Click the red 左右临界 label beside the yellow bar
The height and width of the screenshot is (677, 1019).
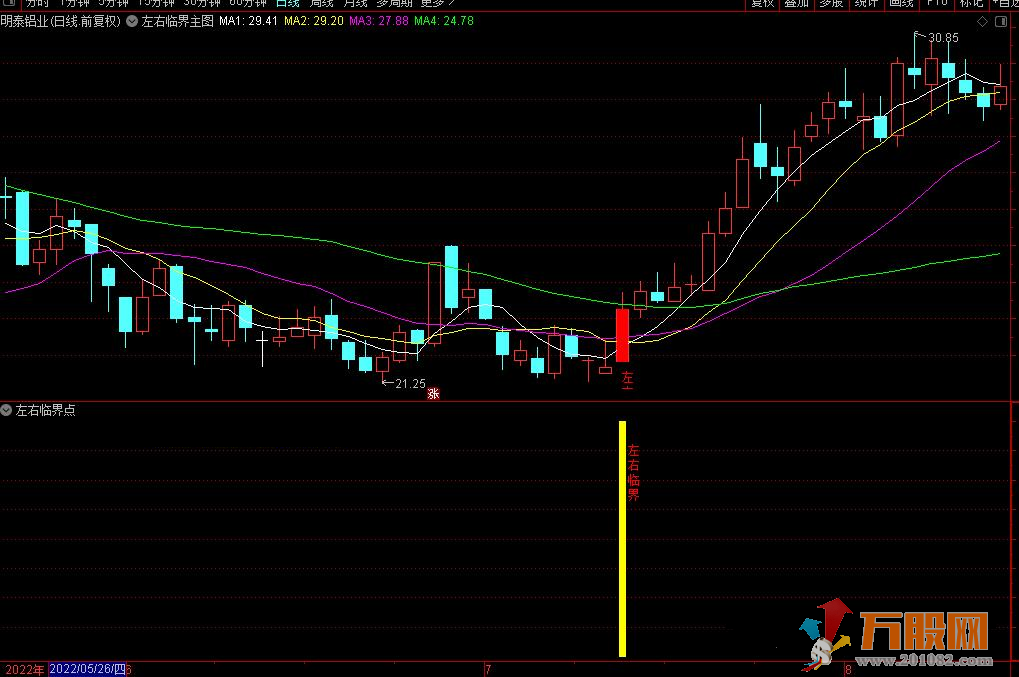[634, 472]
